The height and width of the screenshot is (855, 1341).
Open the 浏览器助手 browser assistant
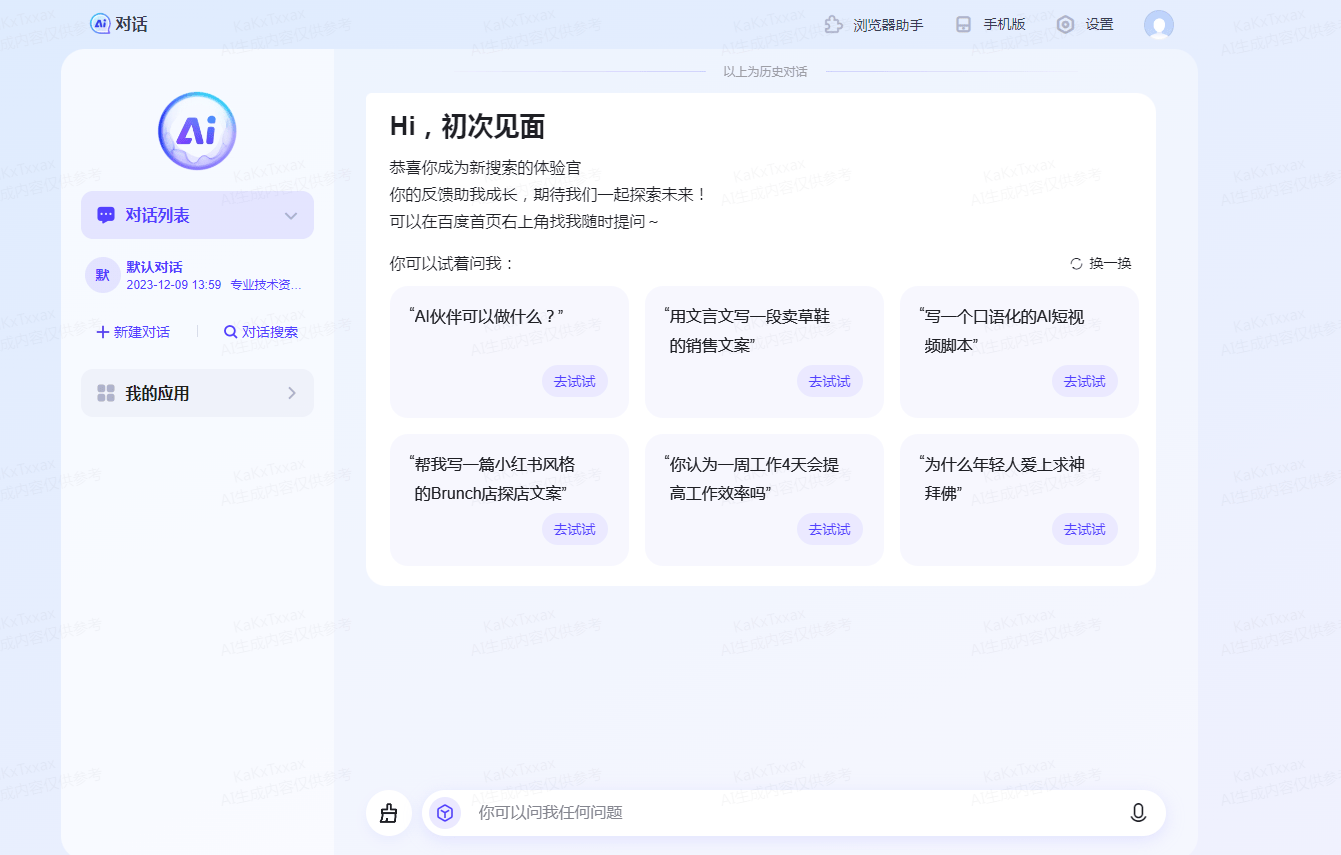point(875,23)
